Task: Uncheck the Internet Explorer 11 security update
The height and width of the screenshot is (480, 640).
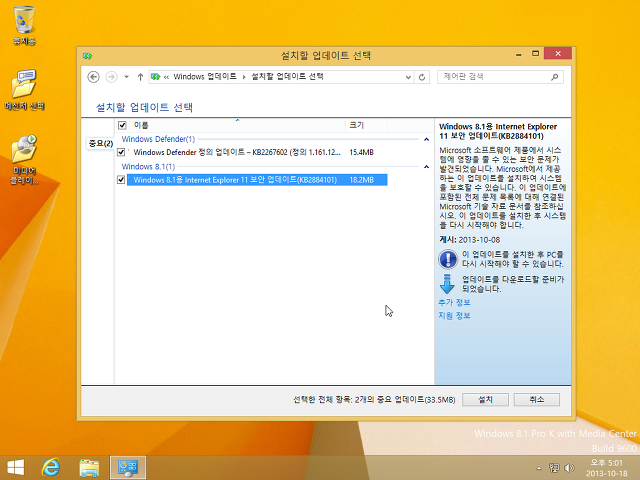Action: (x=121, y=180)
